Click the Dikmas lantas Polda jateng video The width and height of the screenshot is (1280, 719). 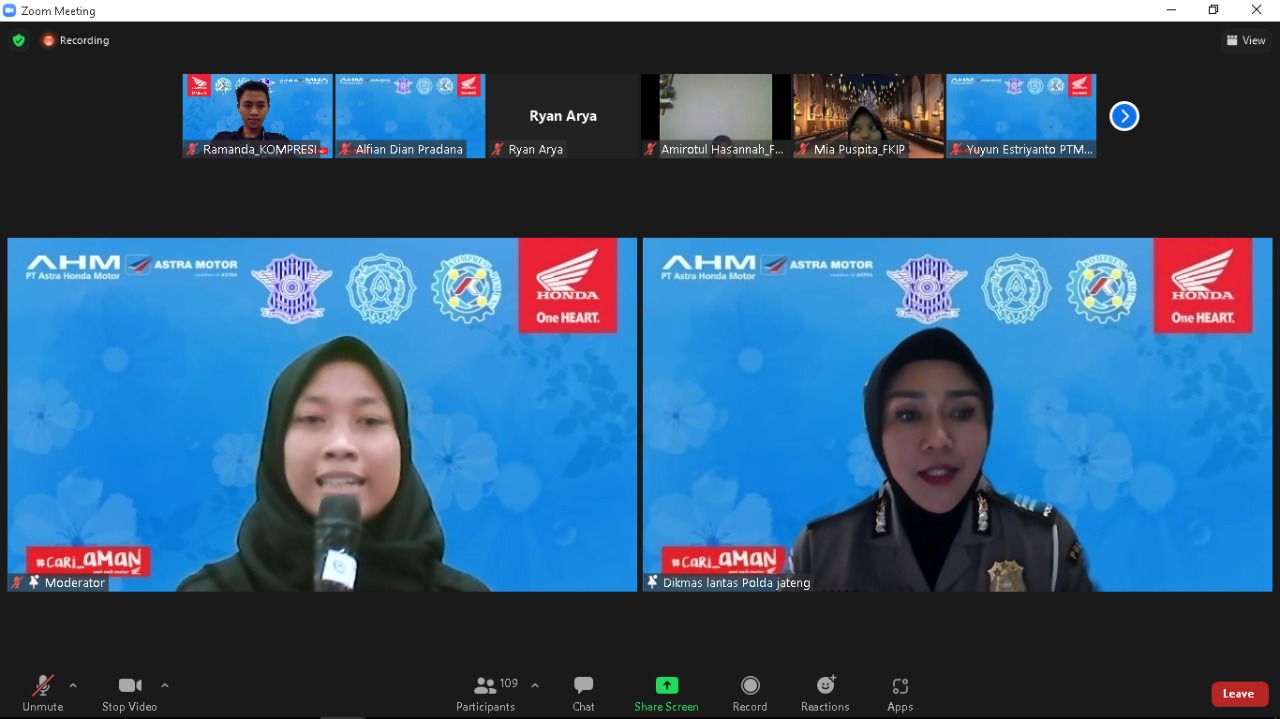coord(957,414)
